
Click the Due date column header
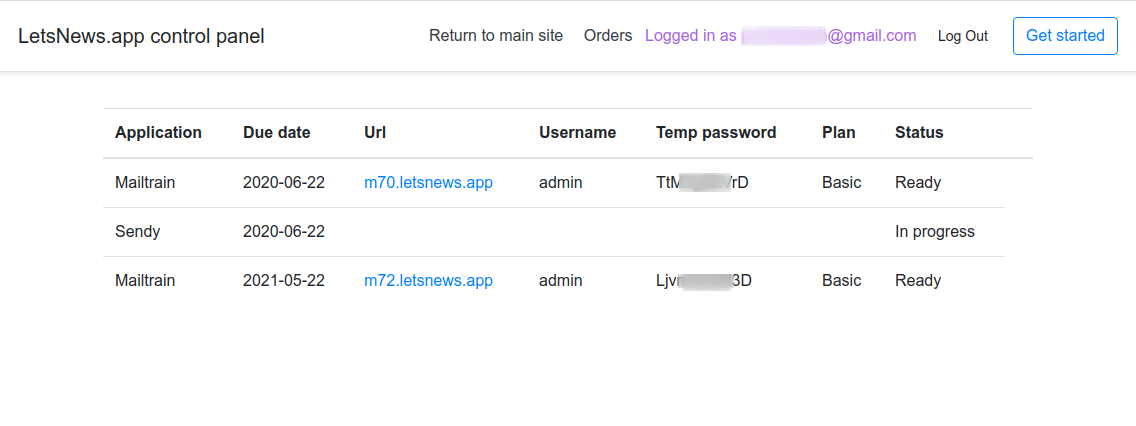(277, 133)
